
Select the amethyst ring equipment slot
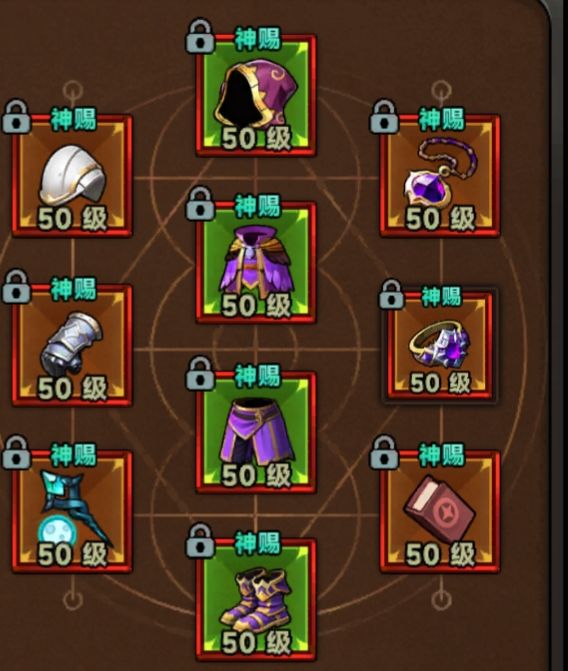[x=440, y=345]
